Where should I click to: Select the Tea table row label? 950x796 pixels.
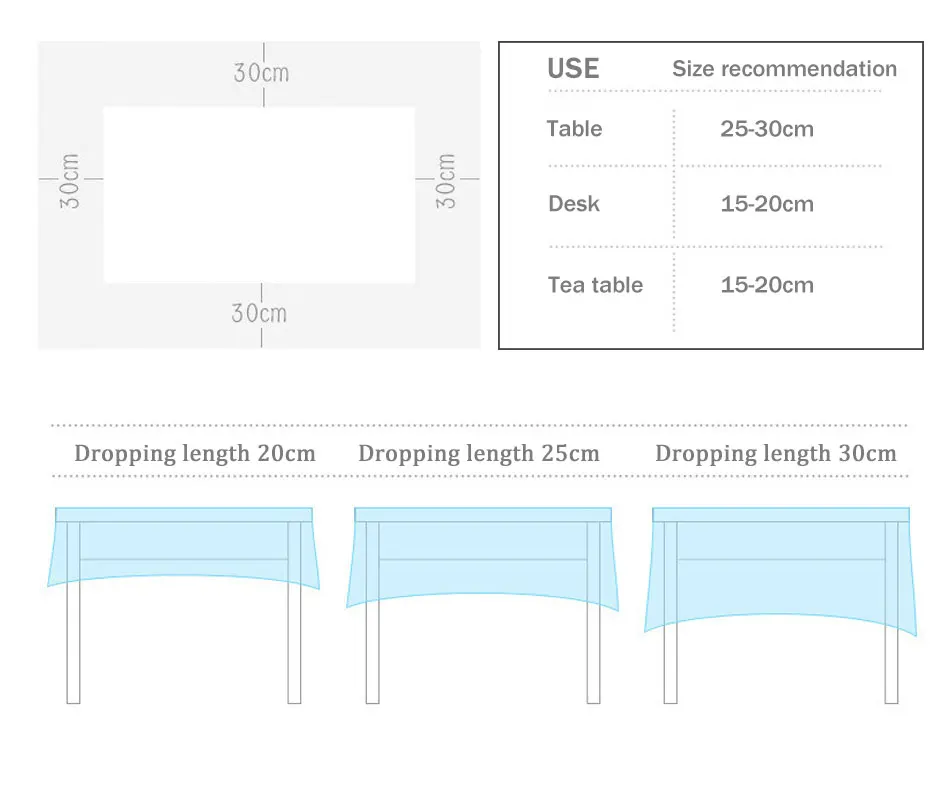[595, 285]
